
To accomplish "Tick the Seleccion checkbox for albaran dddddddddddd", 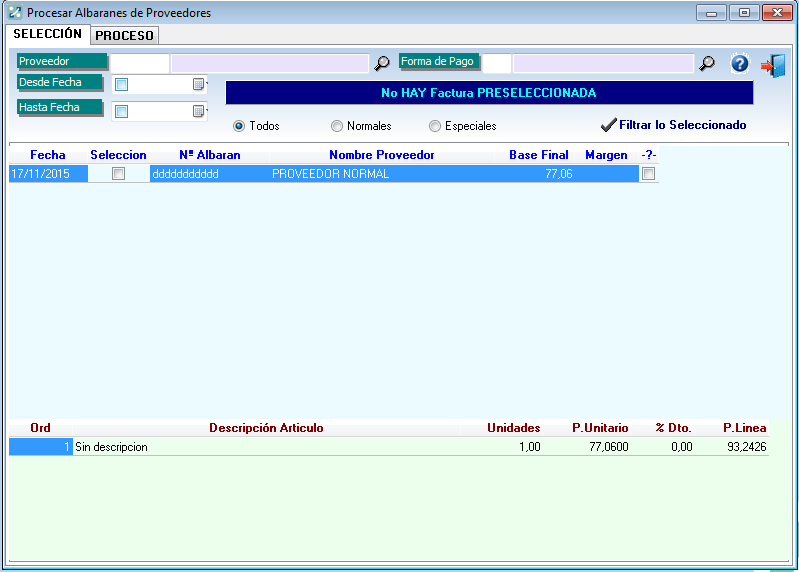I will coord(118,174).
